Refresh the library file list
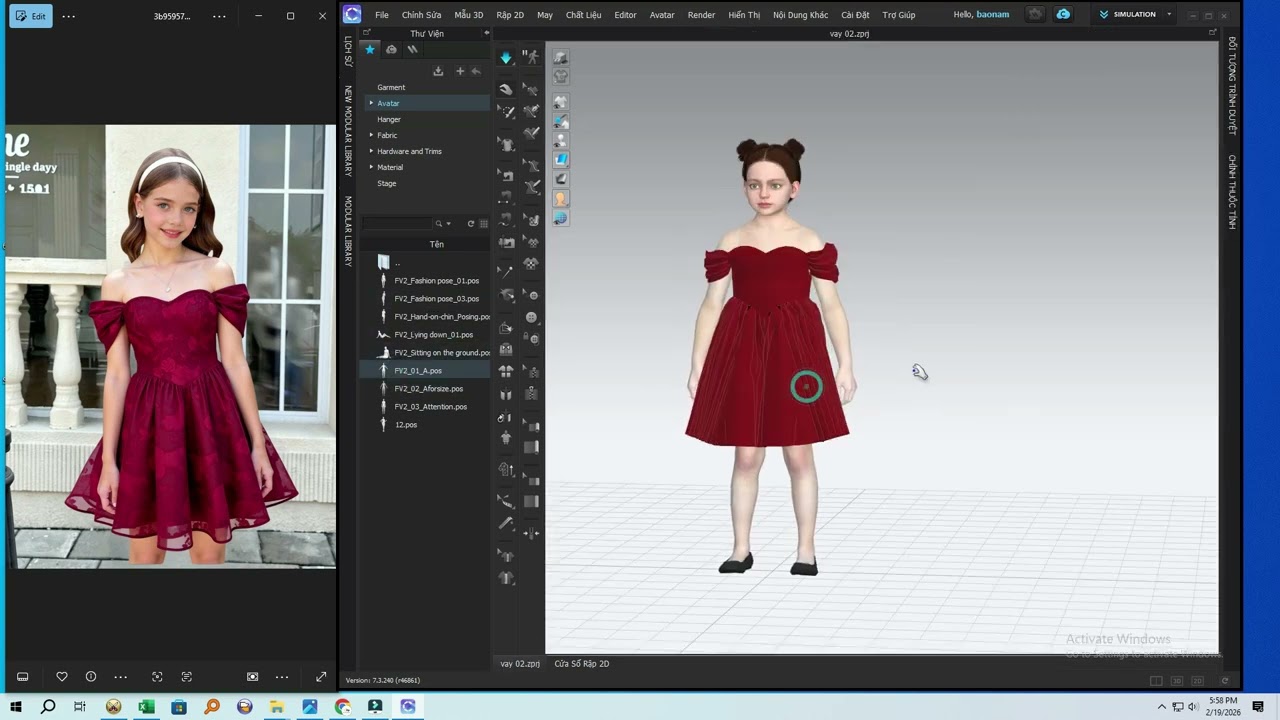This screenshot has height=720, width=1280. coord(471,224)
